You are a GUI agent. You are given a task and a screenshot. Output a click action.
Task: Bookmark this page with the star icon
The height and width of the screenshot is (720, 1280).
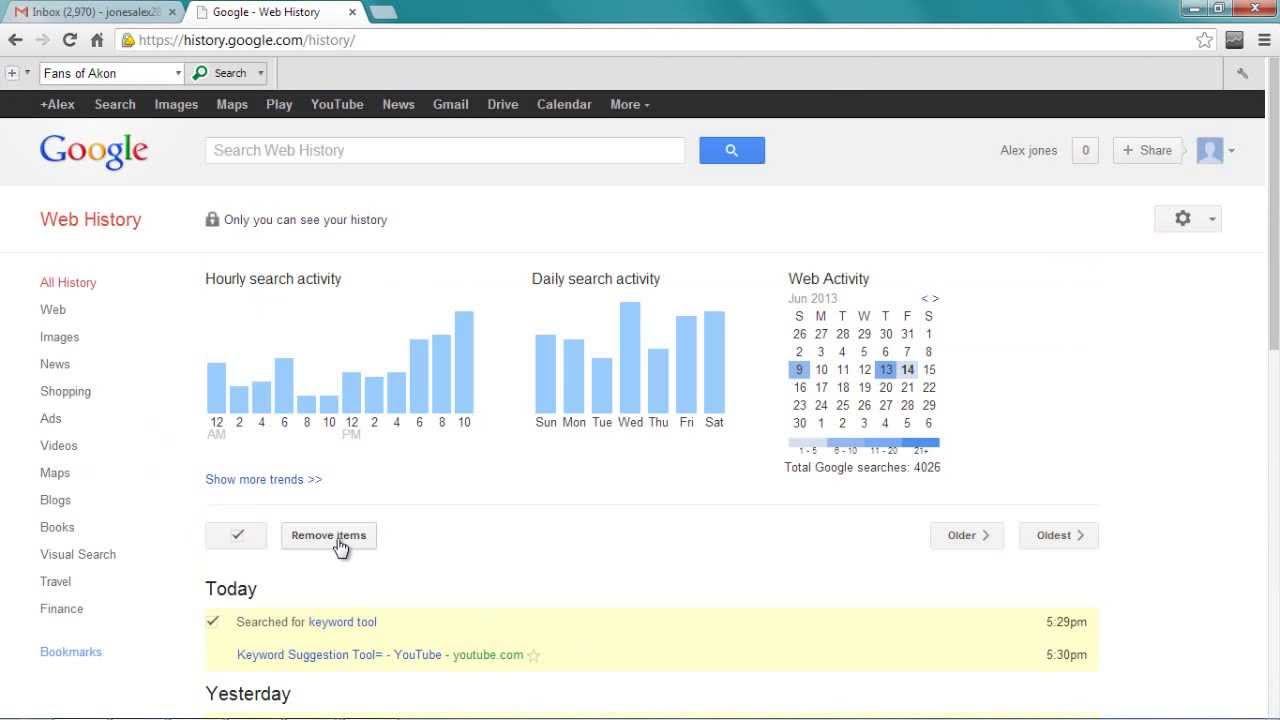click(x=1204, y=40)
